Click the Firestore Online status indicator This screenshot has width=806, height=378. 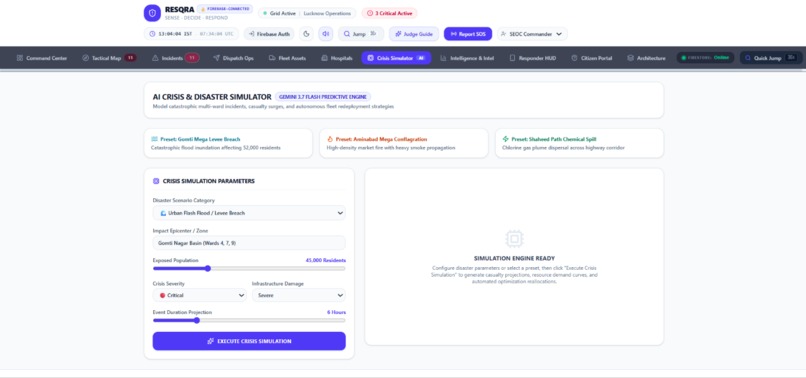[x=705, y=58]
